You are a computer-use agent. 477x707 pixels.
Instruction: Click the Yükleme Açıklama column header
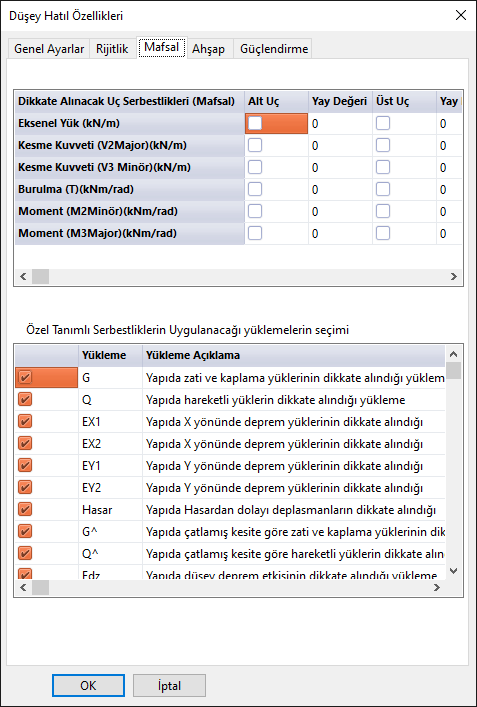(x=294, y=355)
